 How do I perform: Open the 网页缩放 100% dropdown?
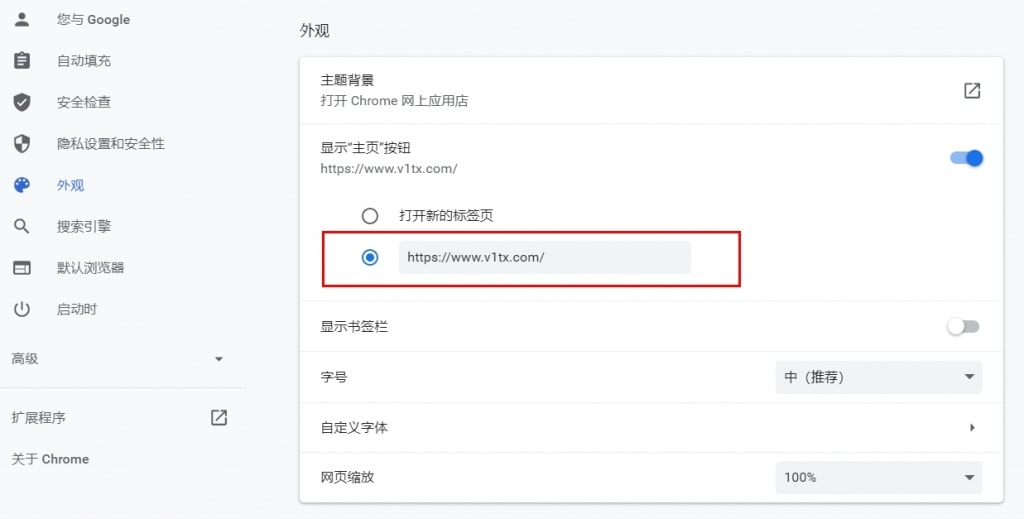pyautogui.click(x=878, y=477)
